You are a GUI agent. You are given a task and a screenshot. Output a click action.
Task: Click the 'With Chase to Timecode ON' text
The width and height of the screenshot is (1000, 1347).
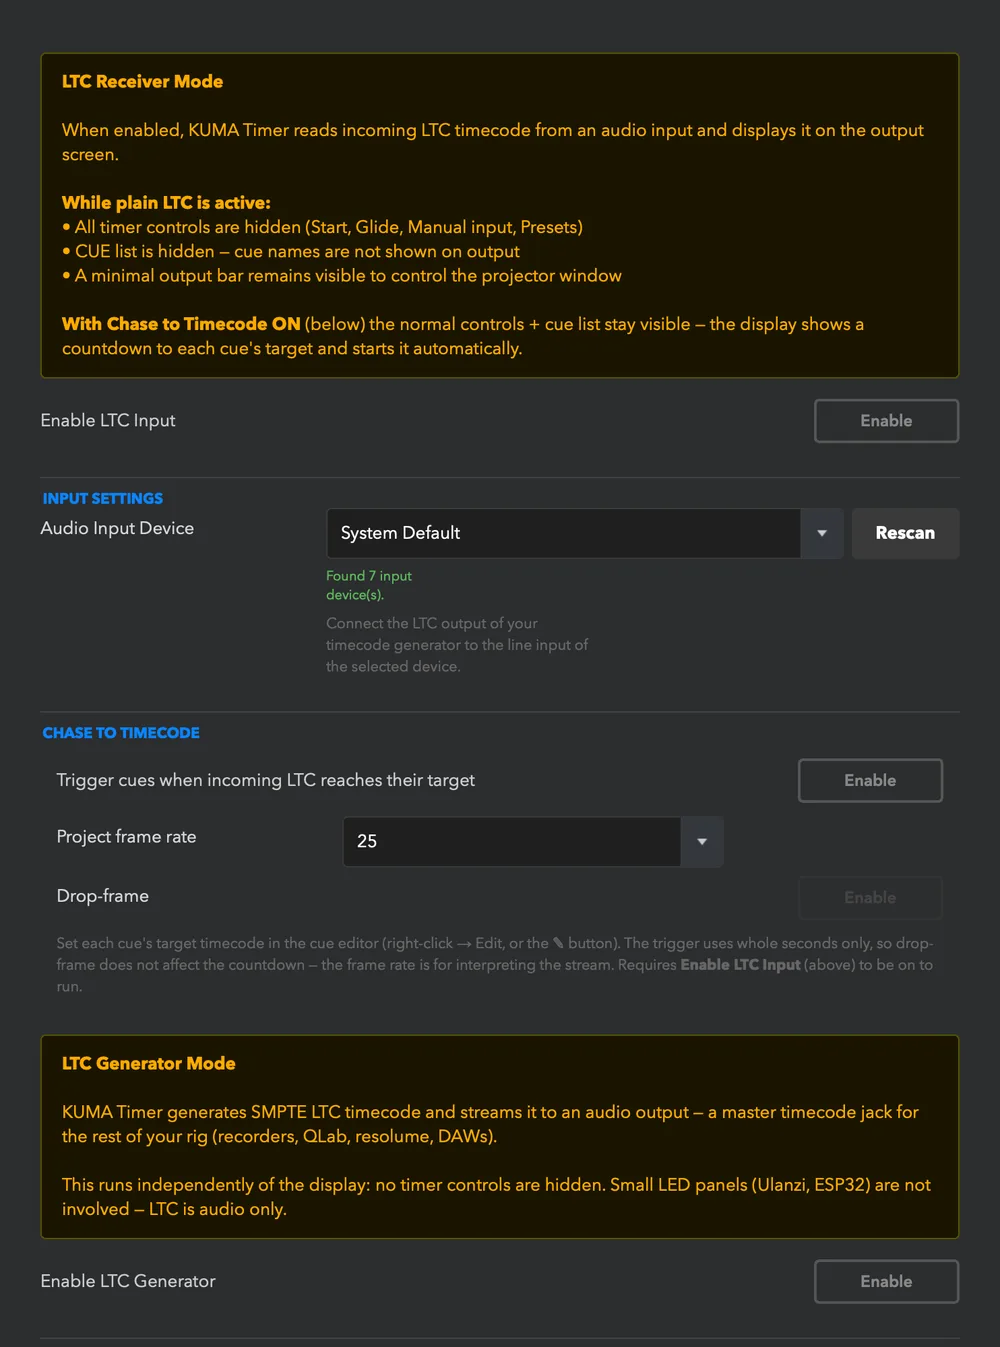click(181, 324)
